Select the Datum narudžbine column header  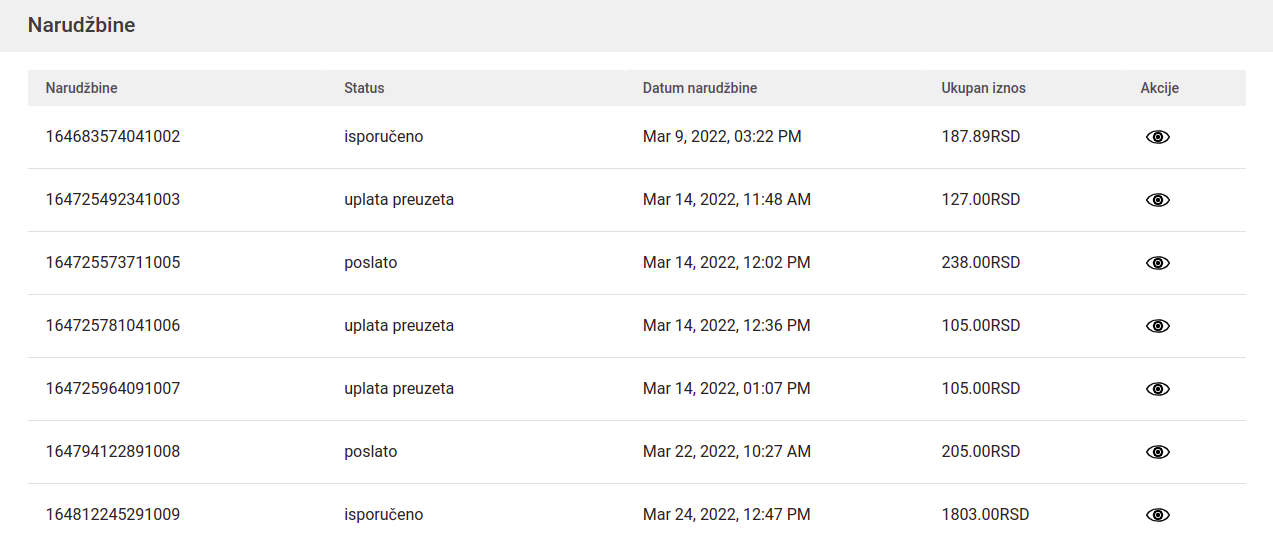click(699, 88)
